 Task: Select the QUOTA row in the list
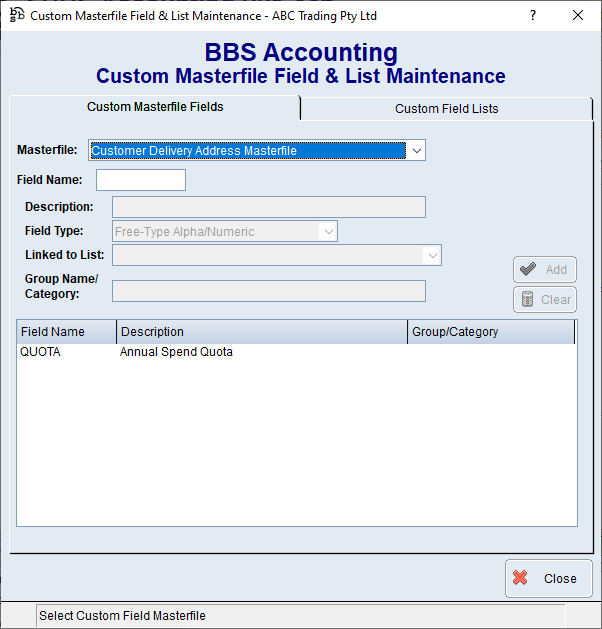pos(41,352)
